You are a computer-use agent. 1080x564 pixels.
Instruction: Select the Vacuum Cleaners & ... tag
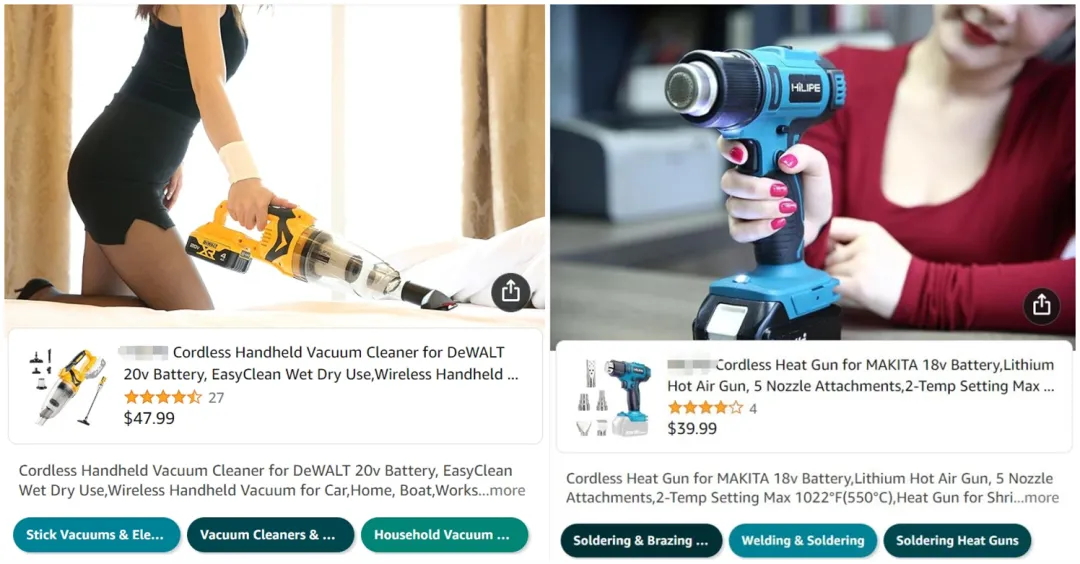[x=270, y=535]
